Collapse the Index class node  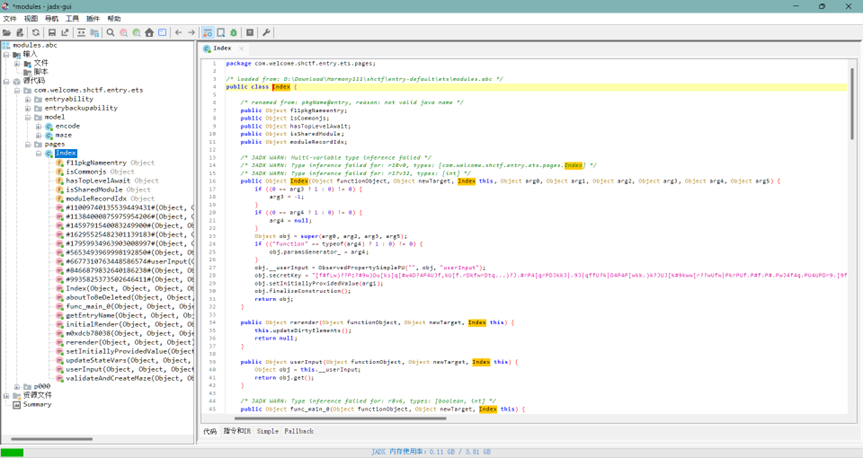point(39,153)
